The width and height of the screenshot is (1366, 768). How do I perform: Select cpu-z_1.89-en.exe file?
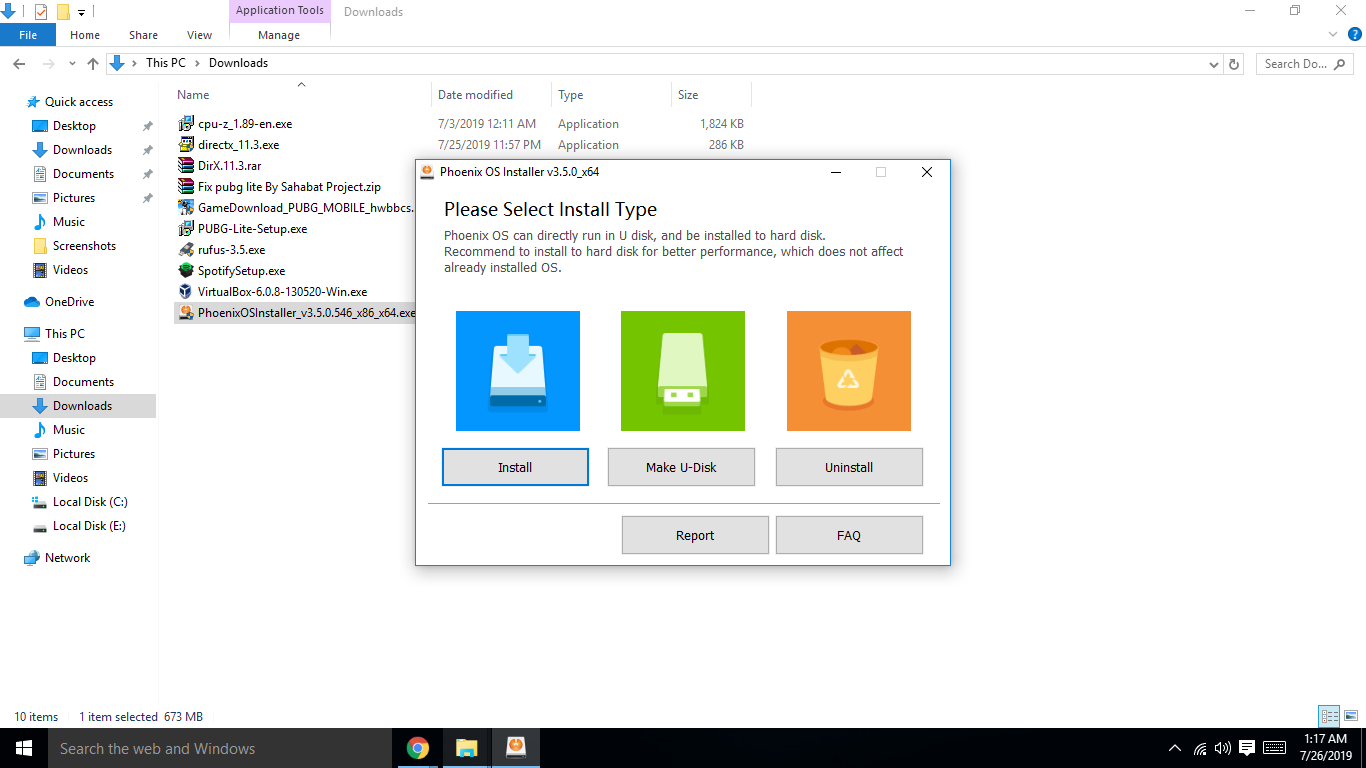coord(245,124)
